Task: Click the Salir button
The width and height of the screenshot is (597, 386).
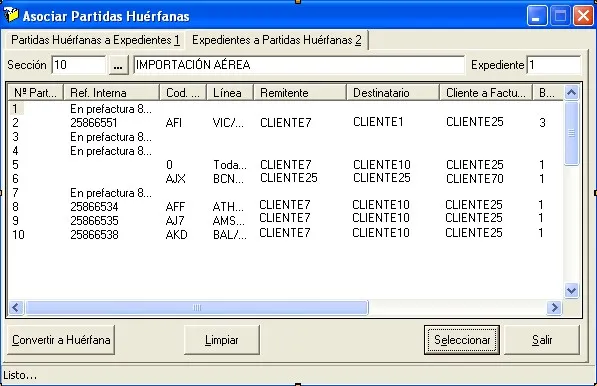Action: (x=542, y=340)
